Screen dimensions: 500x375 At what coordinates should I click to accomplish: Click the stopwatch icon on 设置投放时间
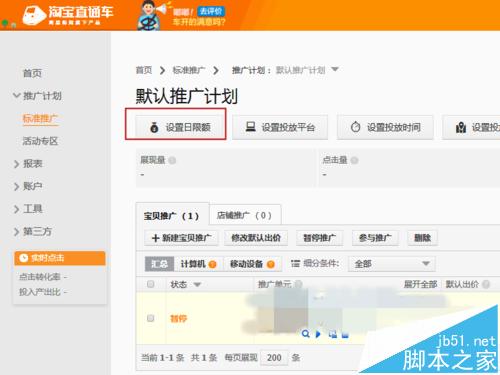pyautogui.click(x=356, y=127)
